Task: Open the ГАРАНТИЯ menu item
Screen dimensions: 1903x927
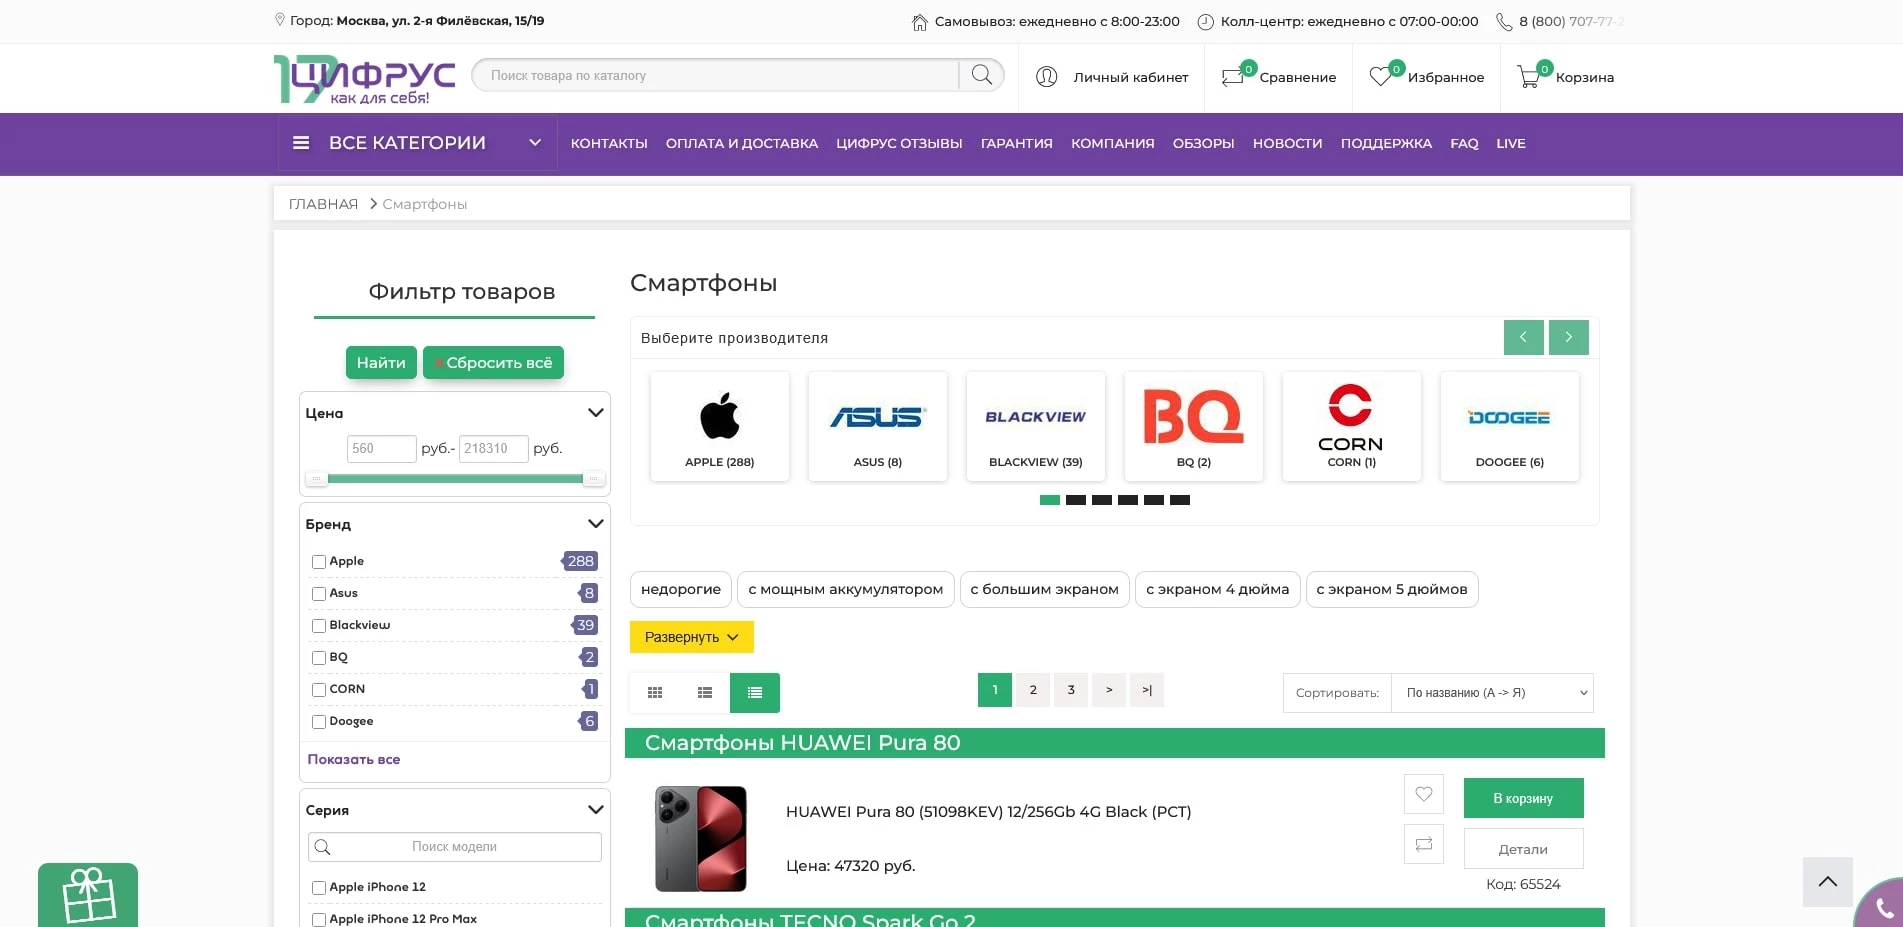Action: 1016,143
